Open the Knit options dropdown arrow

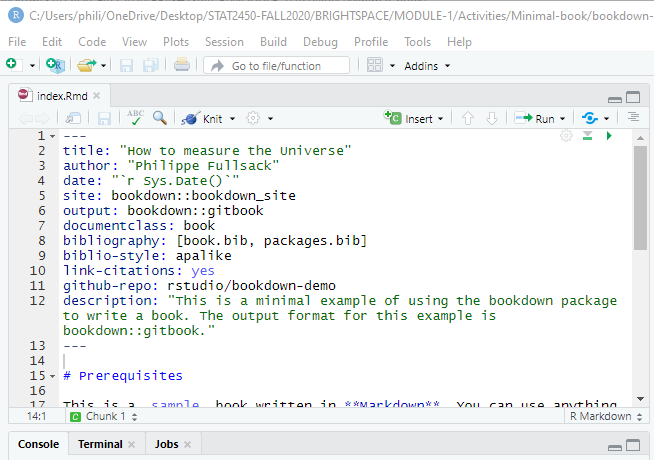(x=232, y=119)
